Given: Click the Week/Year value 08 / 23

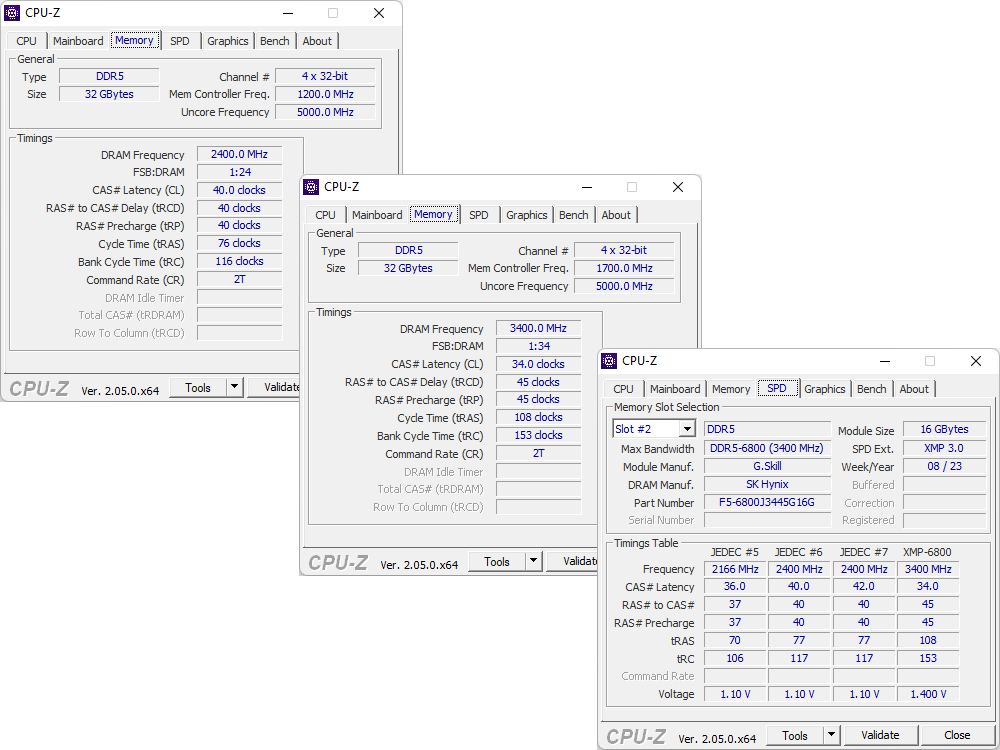Looking at the screenshot, I should [945, 466].
